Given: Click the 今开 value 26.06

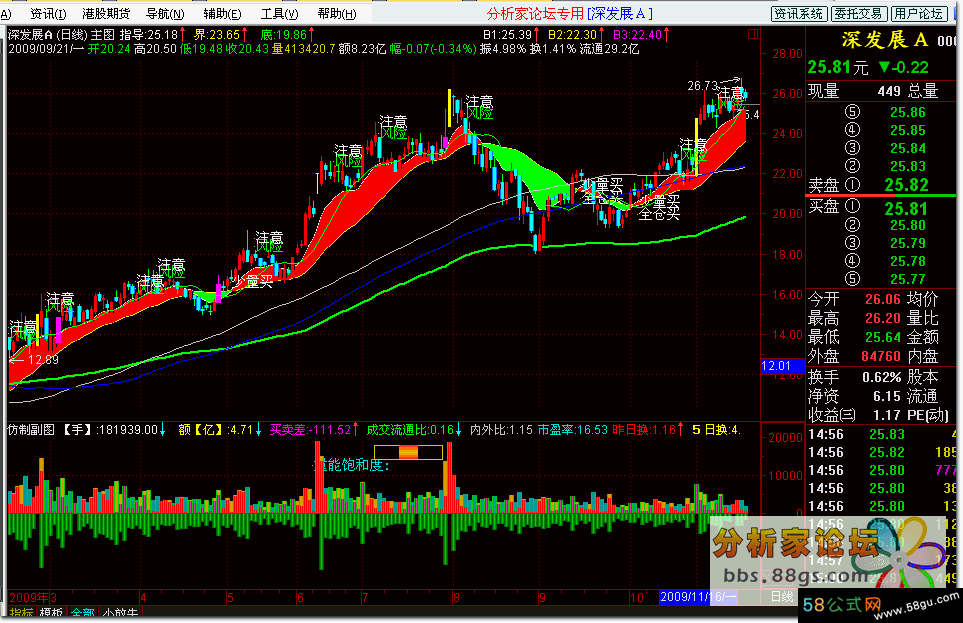Looking at the screenshot, I should (883, 299).
